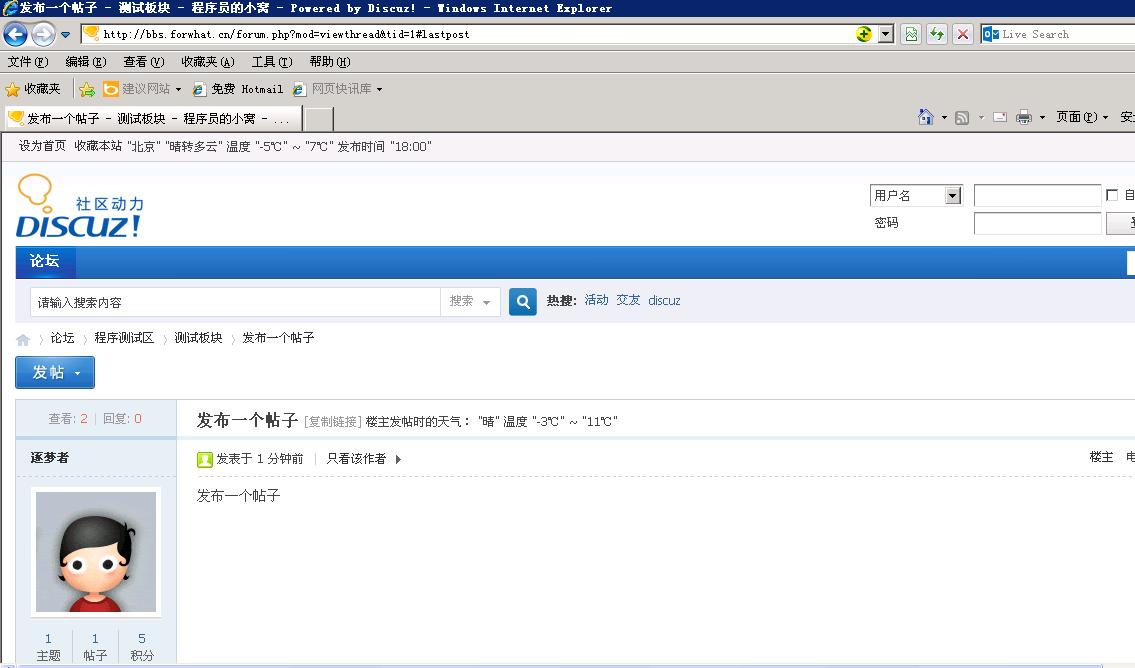Click the arrow after 只看该作者
The image size is (1135, 668).
coord(398,460)
